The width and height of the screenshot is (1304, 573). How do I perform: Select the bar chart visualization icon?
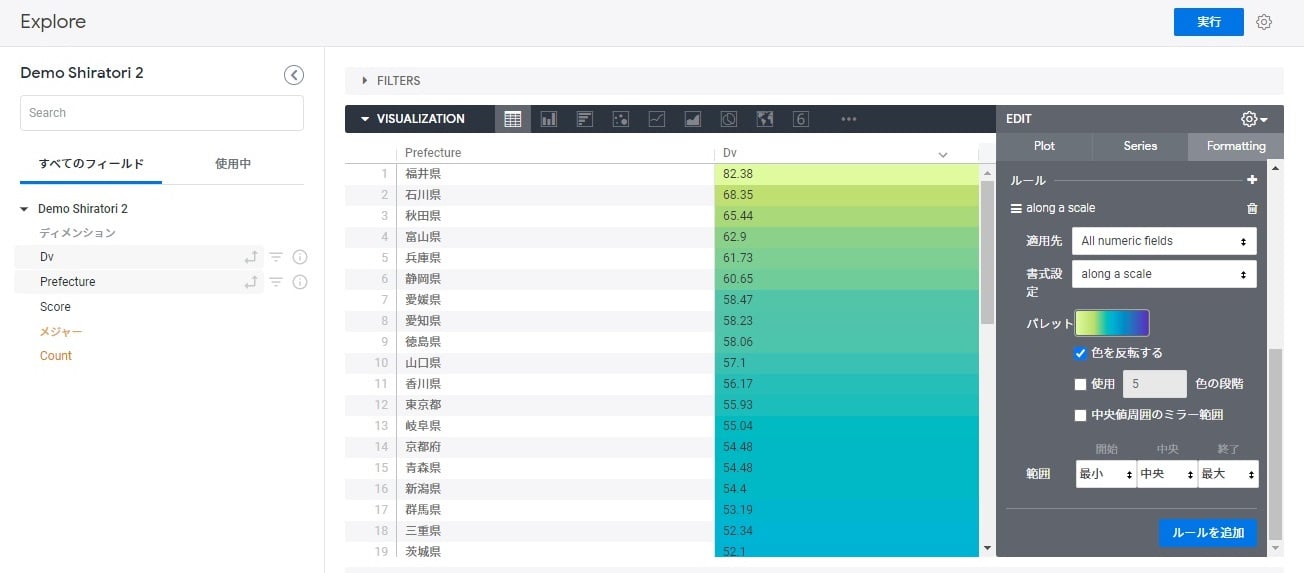click(585, 119)
